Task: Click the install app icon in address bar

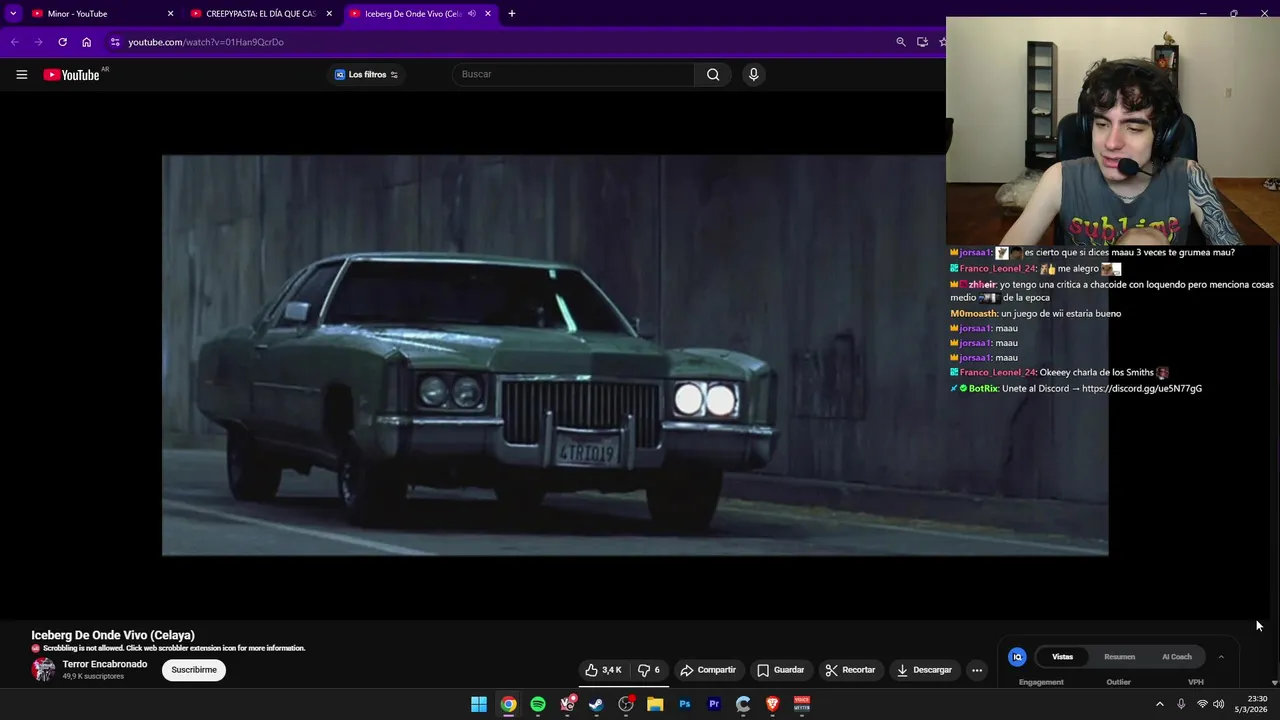Action: coord(922,42)
